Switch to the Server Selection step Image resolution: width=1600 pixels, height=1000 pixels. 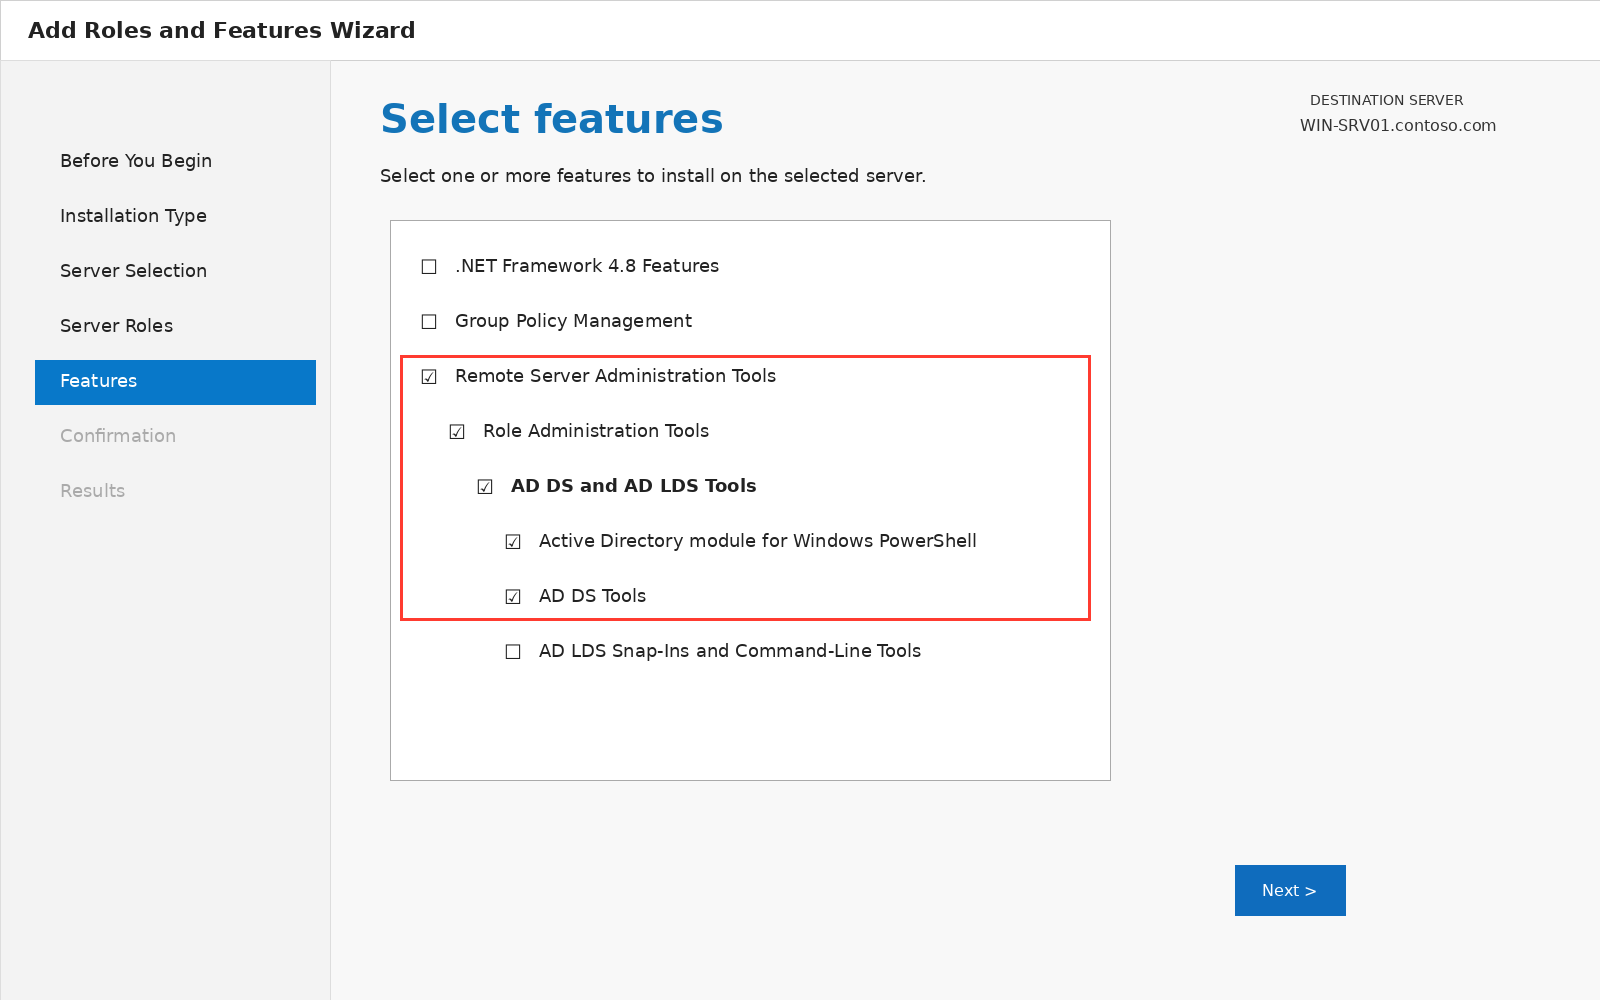(133, 271)
